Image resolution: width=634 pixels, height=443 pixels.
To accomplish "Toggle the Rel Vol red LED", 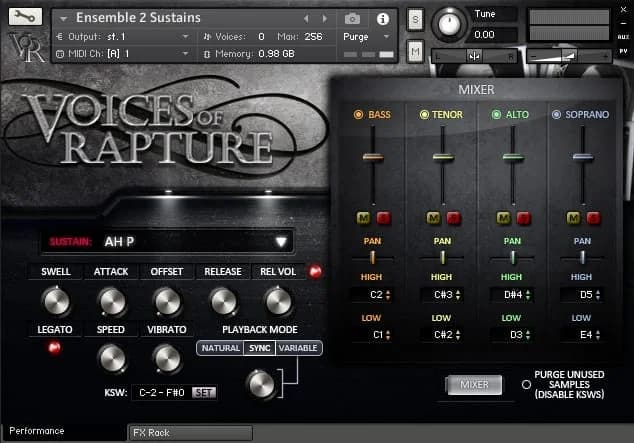I will coord(315,271).
